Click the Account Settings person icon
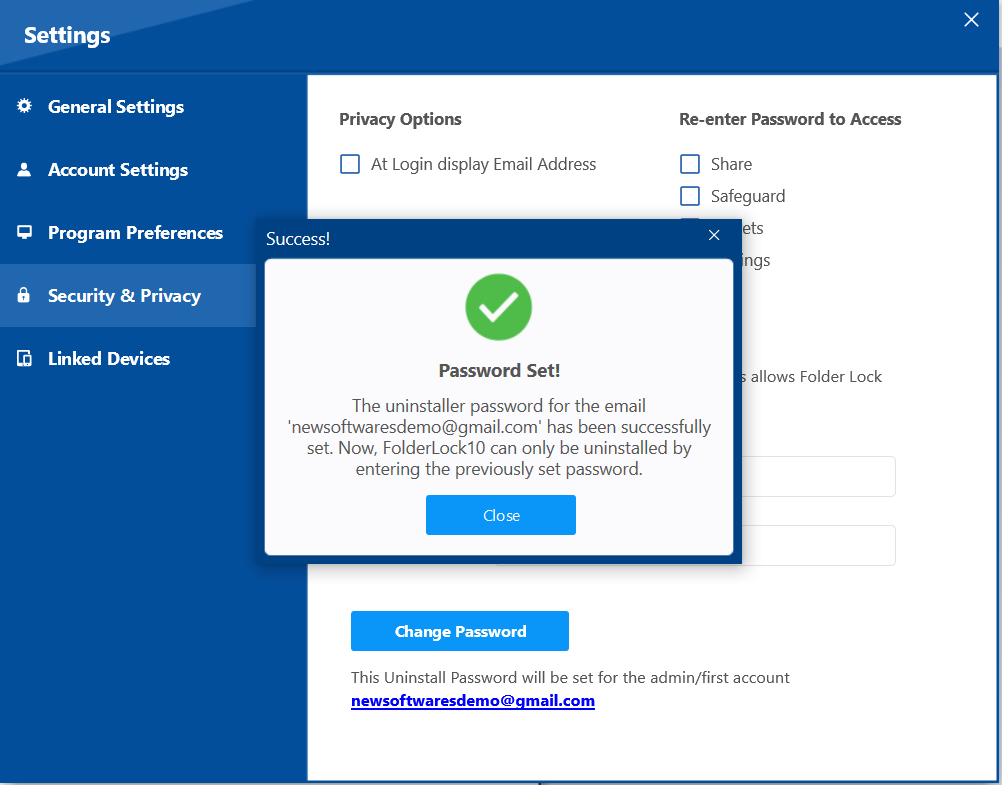This screenshot has width=1002, height=785. [x=24, y=169]
